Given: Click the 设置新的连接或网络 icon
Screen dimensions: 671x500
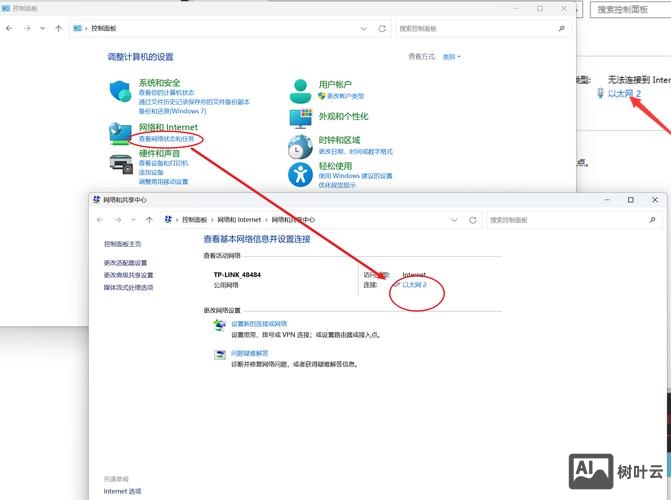Looking at the screenshot, I should [220, 325].
